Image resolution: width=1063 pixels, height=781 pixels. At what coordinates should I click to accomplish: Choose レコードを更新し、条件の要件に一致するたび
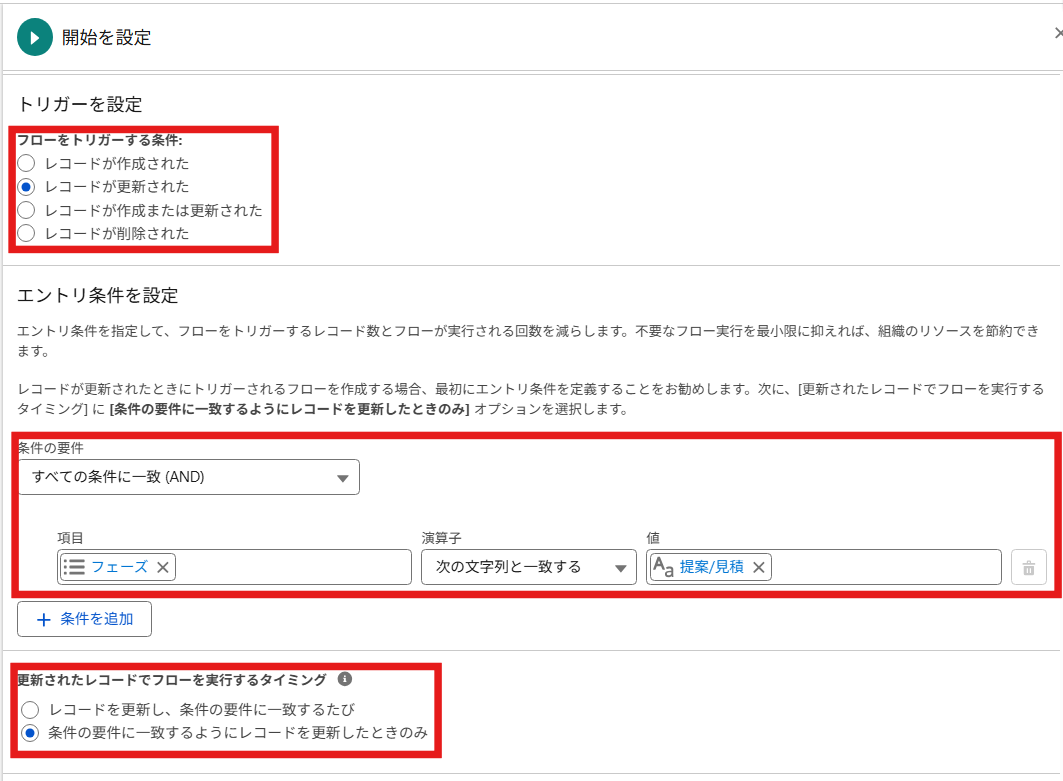tap(31, 709)
